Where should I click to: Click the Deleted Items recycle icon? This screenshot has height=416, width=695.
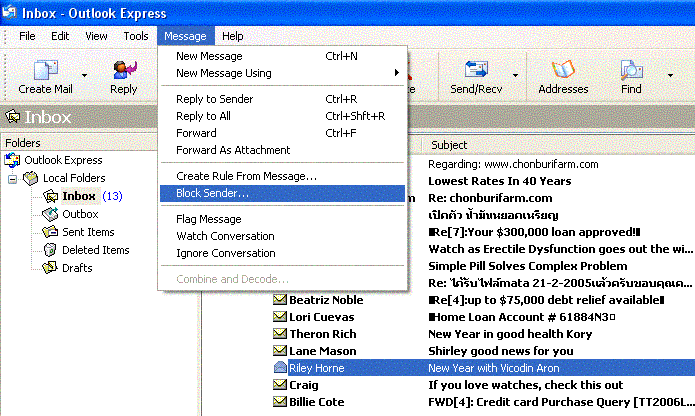coord(50,250)
